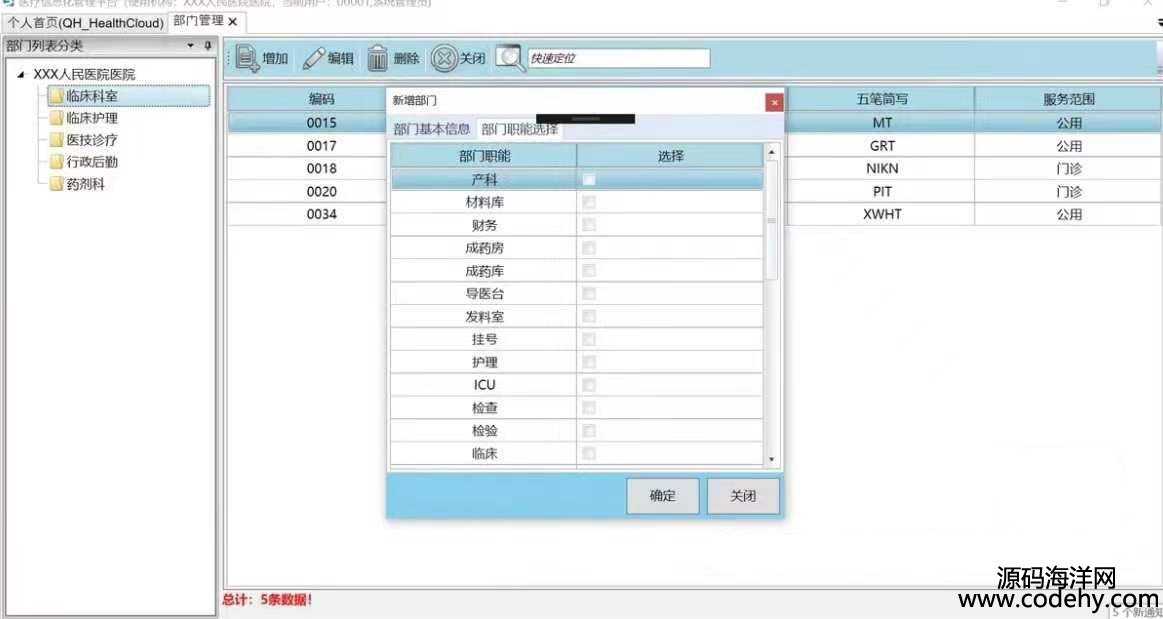Open the 个人首页 tab
Image resolution: width=1163 pixels, height=619 pixels.
point(85,22)
